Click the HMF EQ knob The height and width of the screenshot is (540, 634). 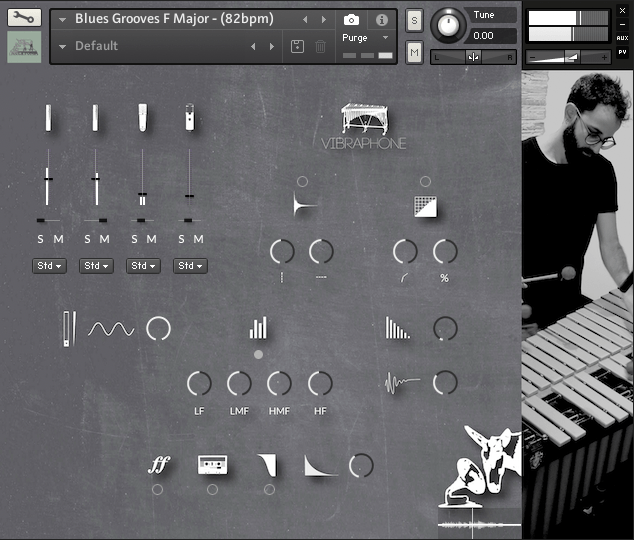click(x=279, y=383)
